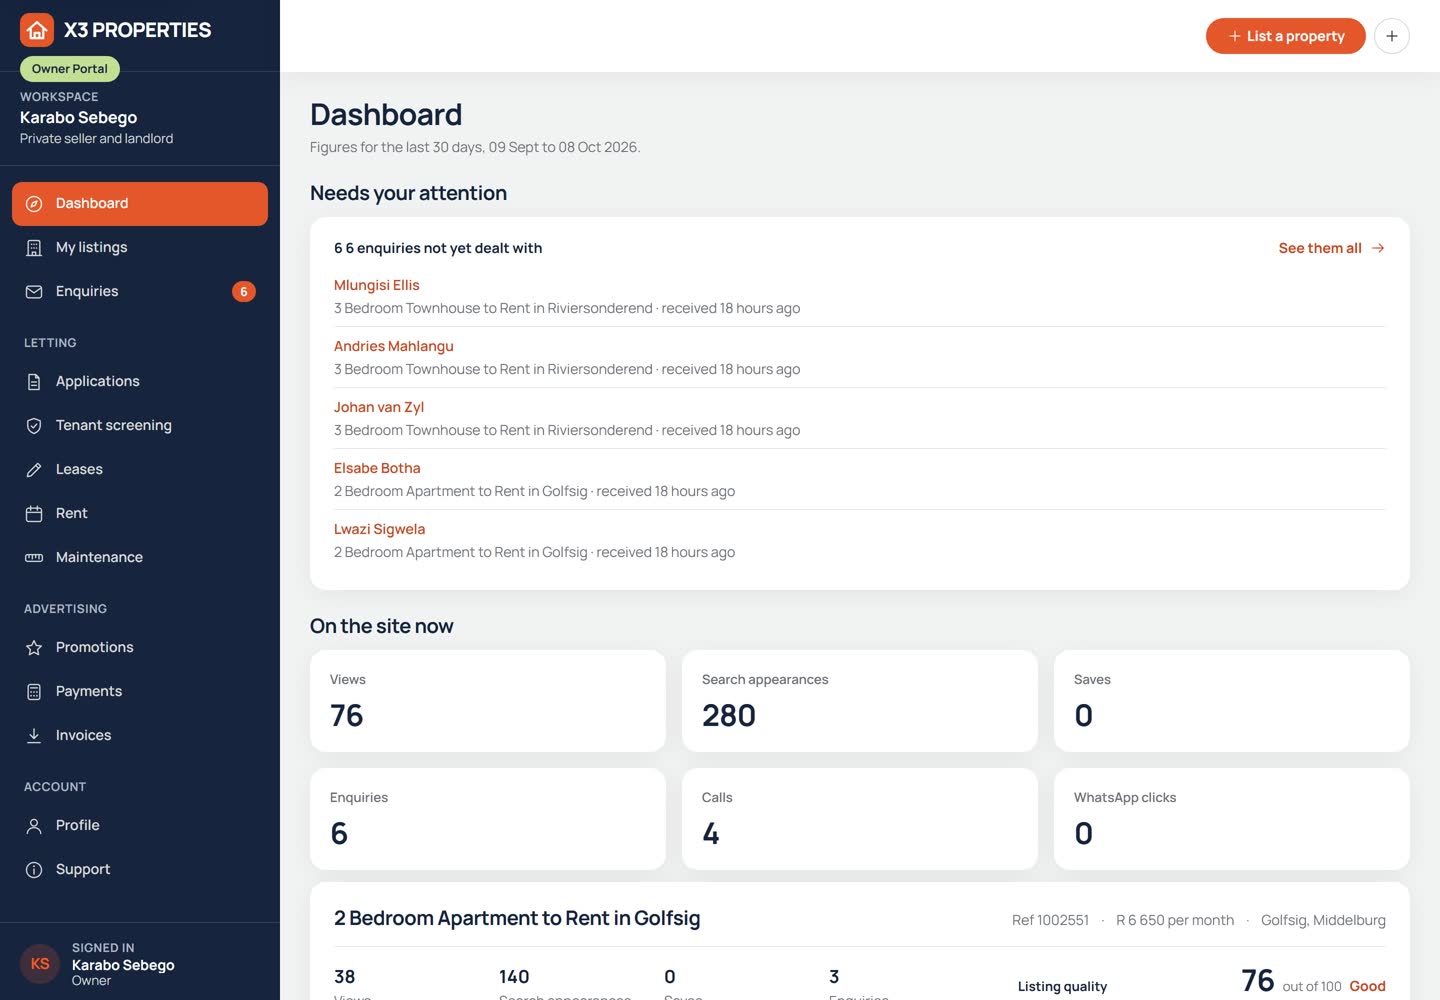Click the Rent calendar icon
Viewport: 1440px width, 1000px height.
click(34, 514)
